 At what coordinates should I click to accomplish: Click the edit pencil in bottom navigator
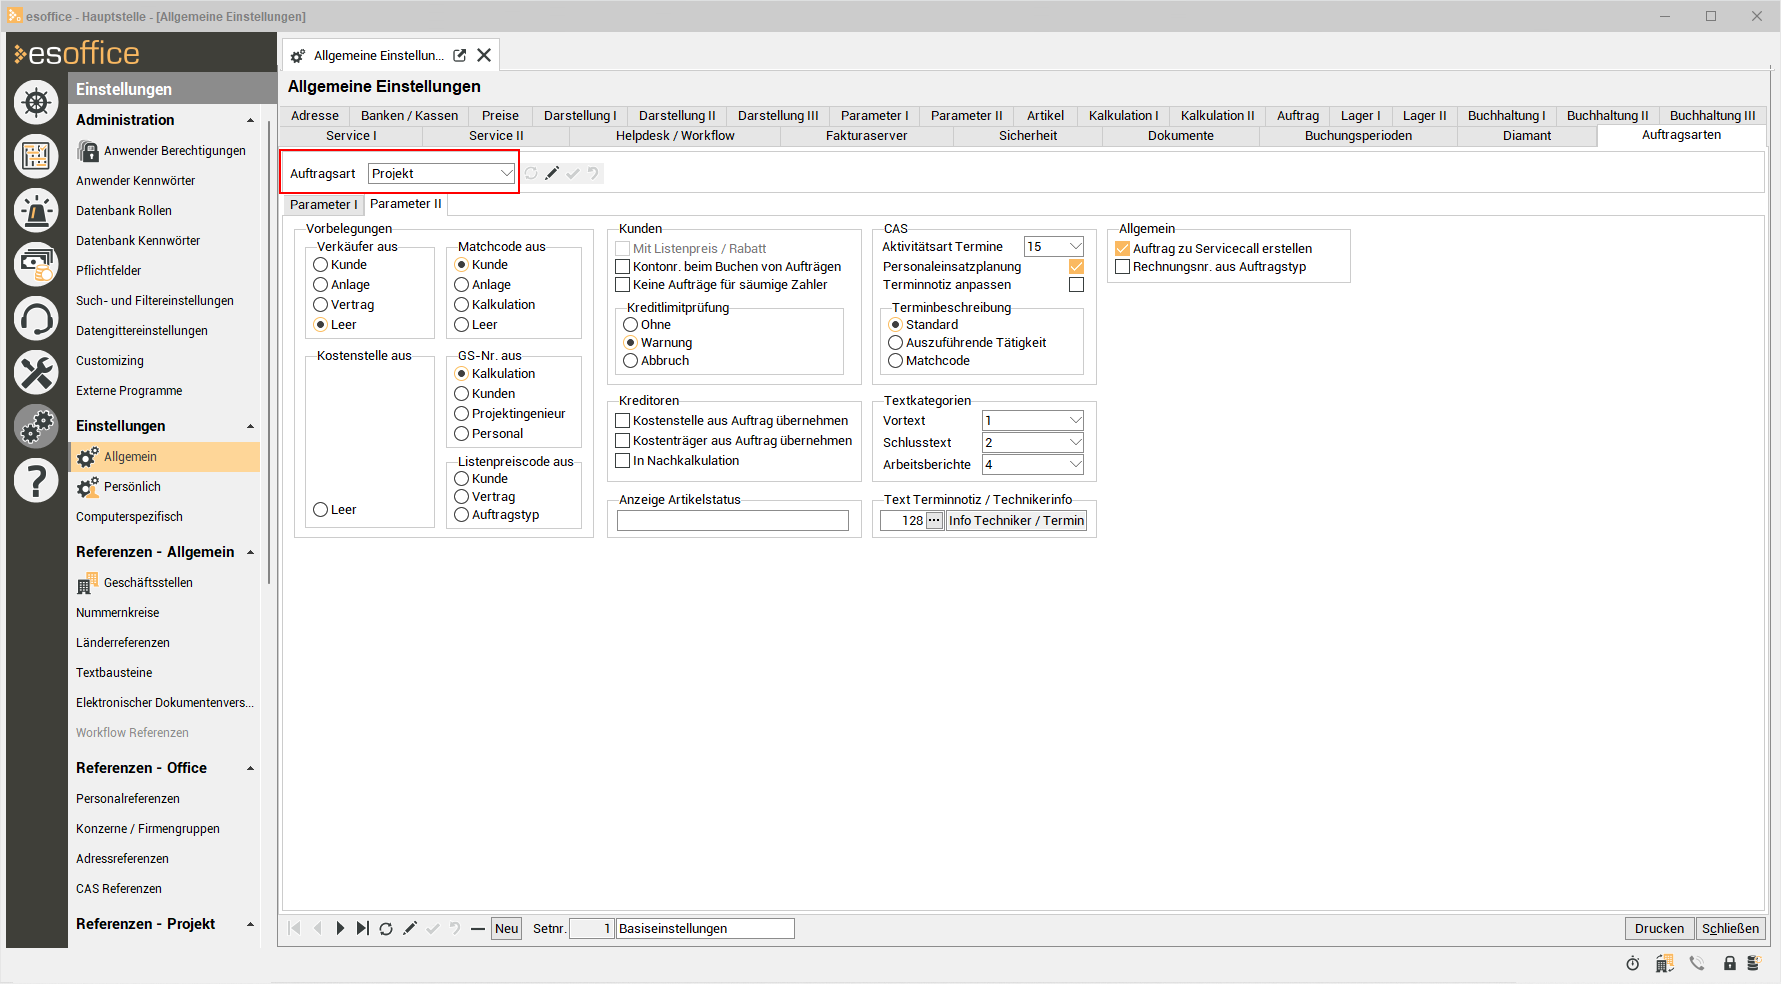[x=410, y=928]
